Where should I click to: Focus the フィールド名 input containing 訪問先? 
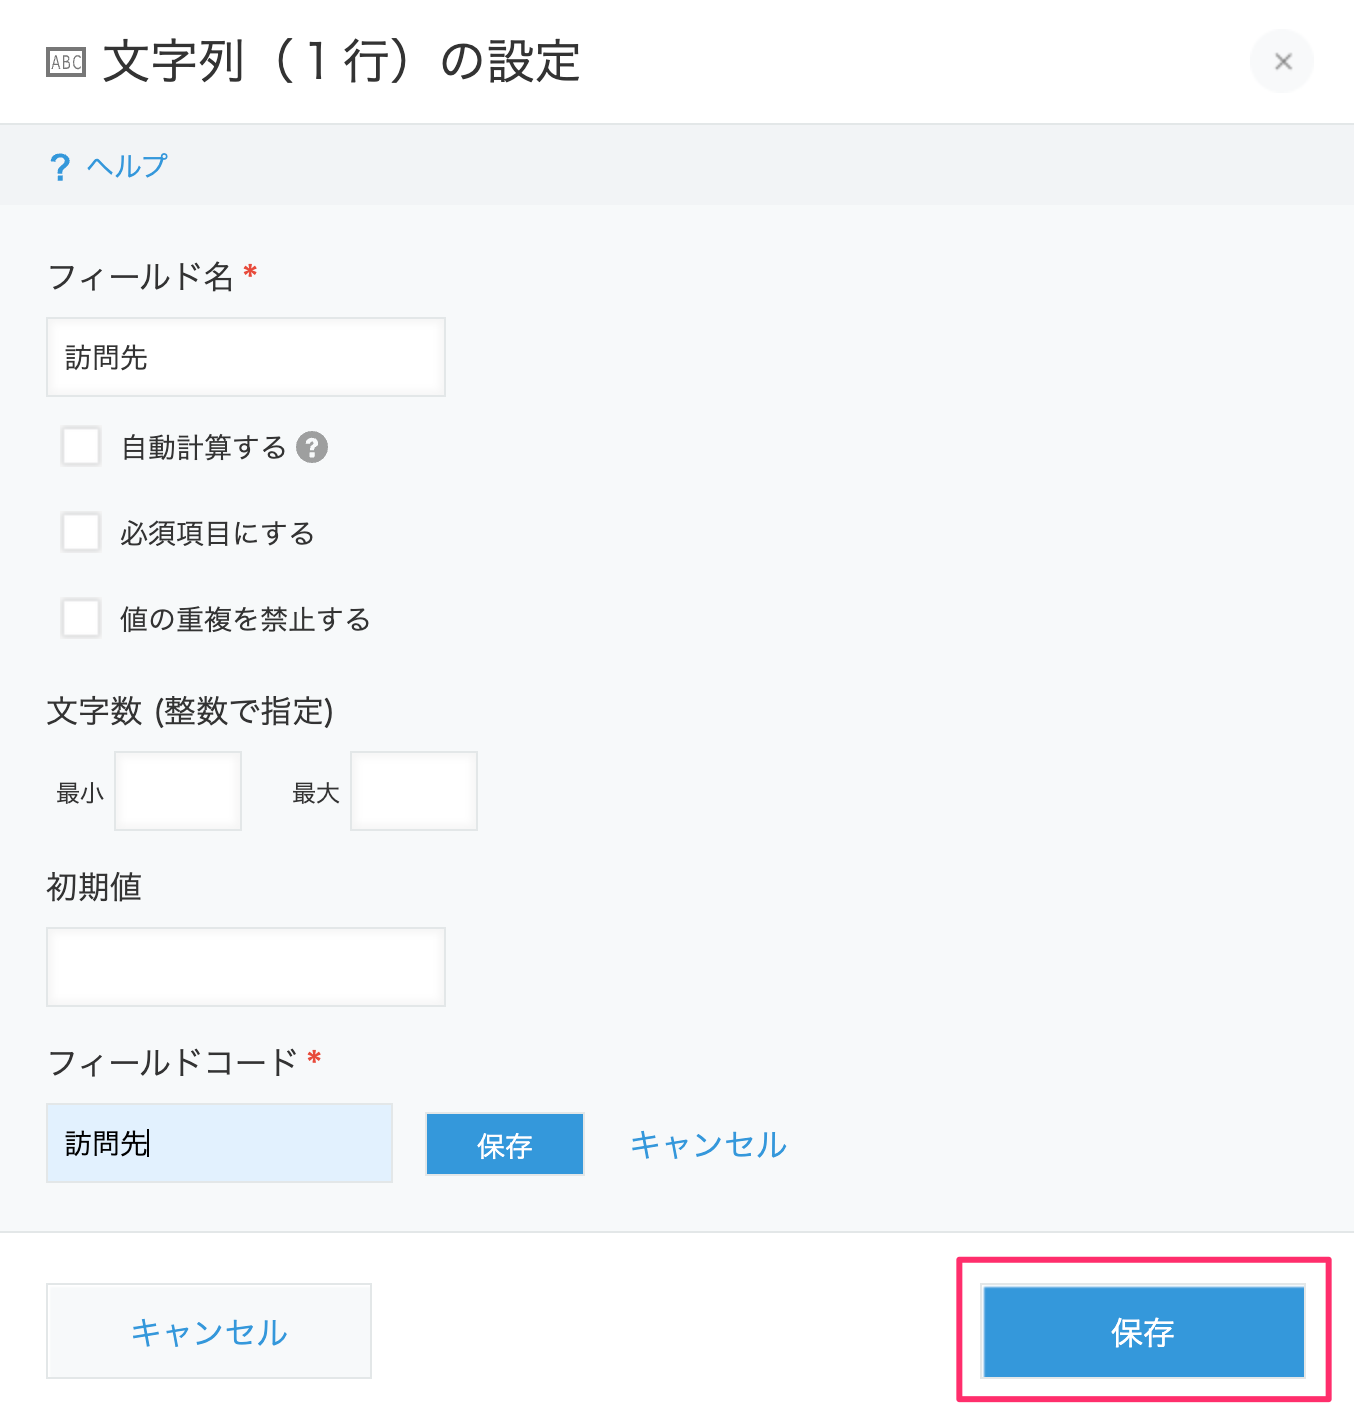point(246,357)
